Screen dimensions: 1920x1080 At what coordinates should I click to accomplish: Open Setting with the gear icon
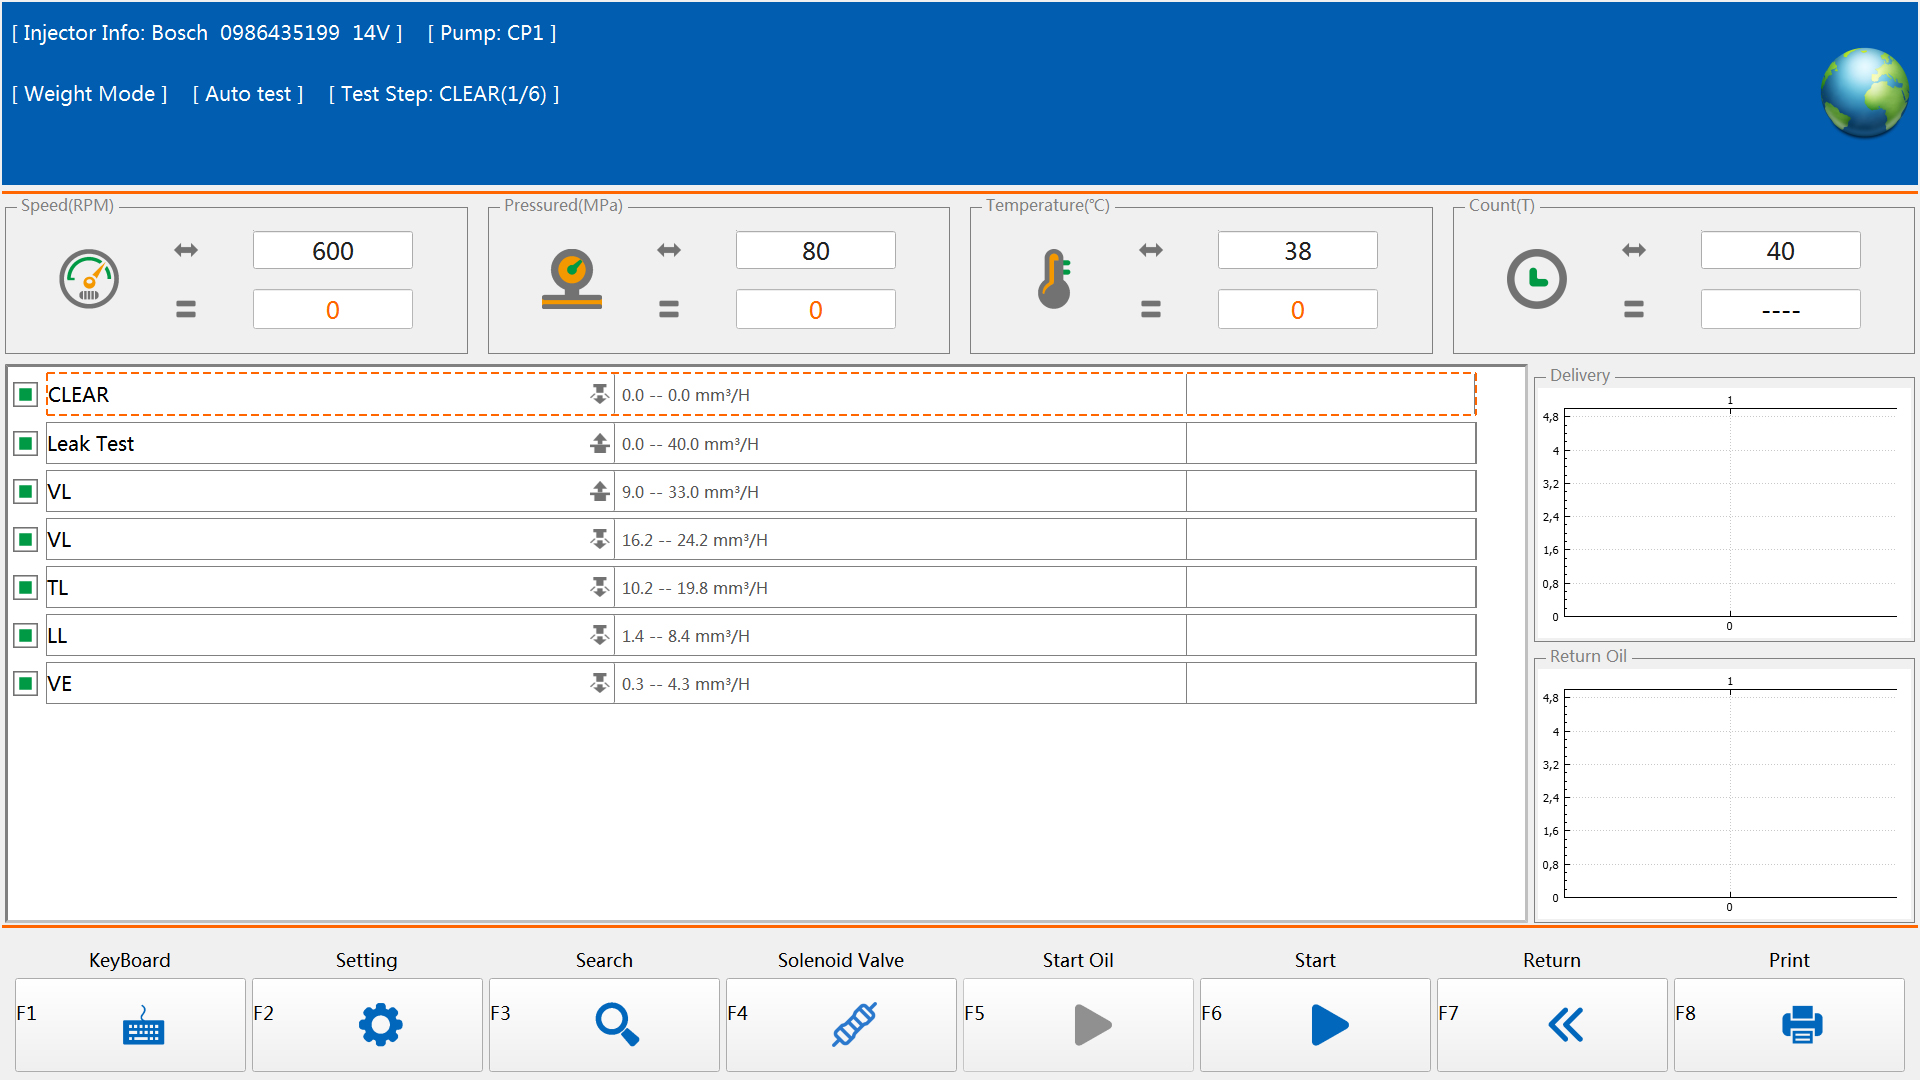tap(380, 1025)
